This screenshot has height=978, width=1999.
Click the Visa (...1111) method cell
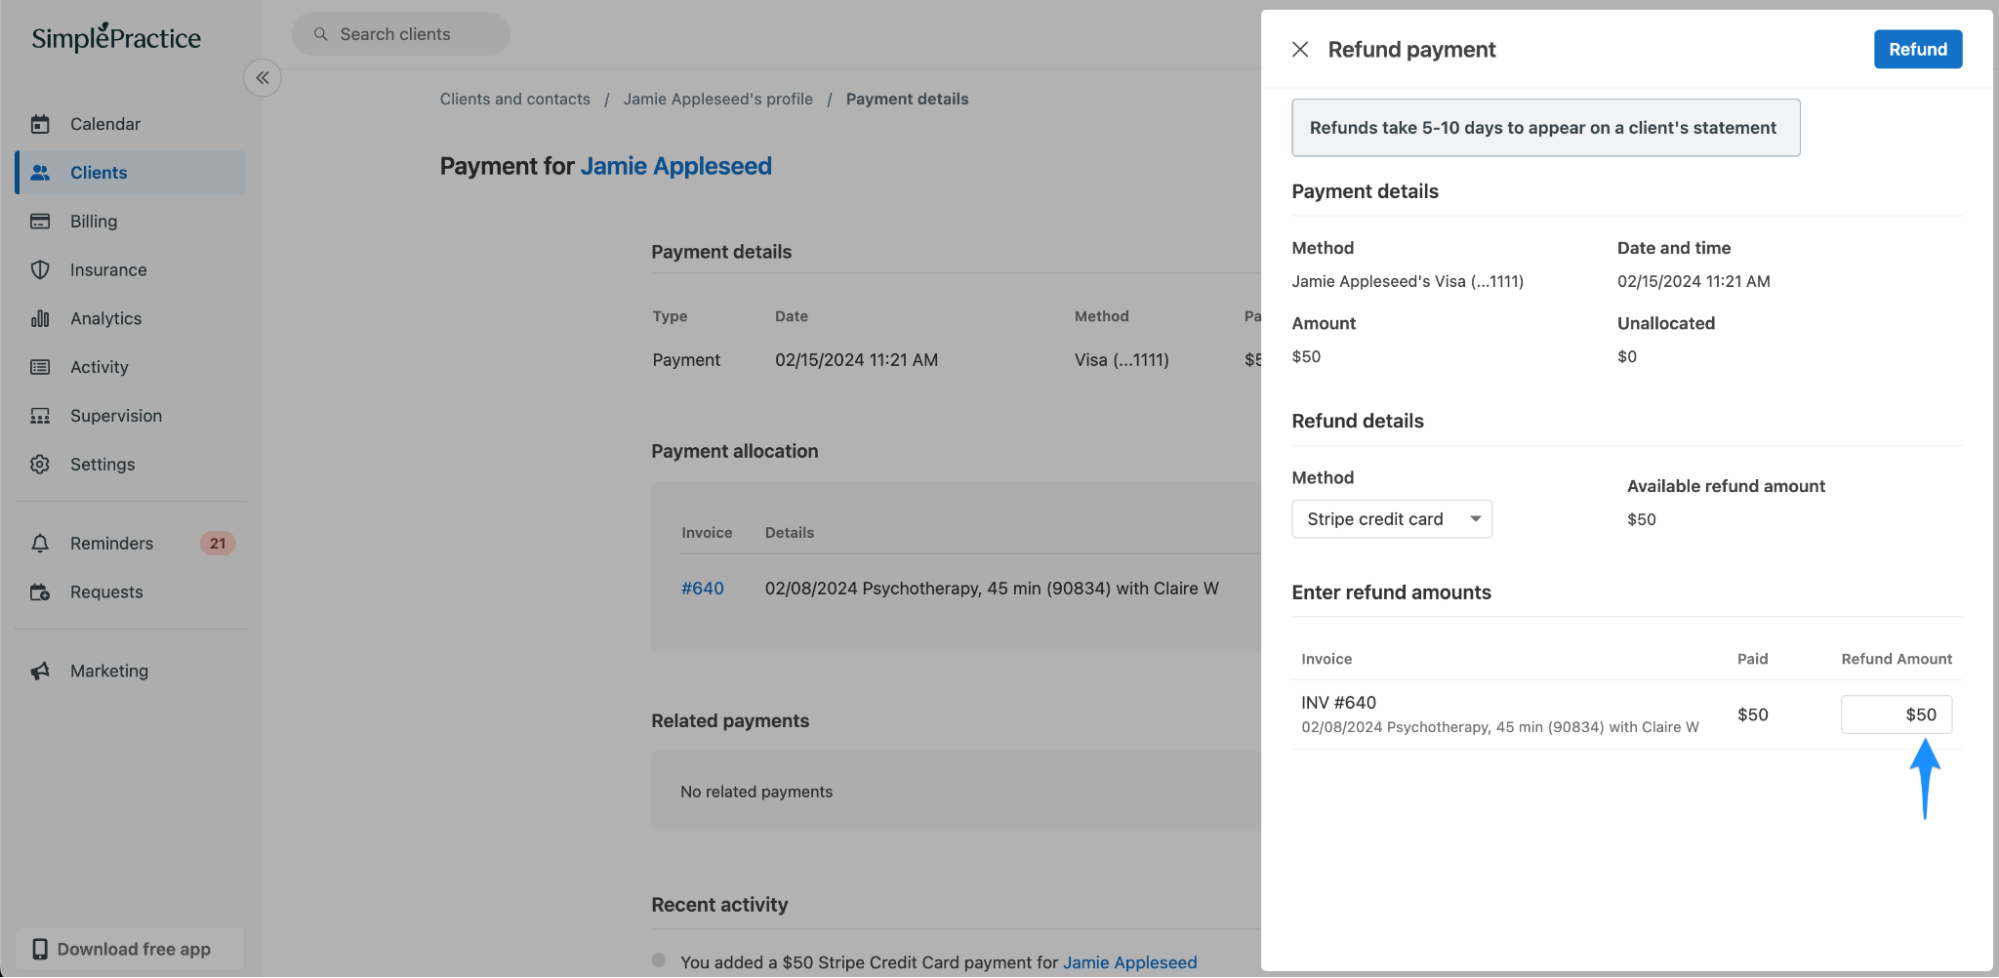pyautogui.click(x=1121, y=360)
